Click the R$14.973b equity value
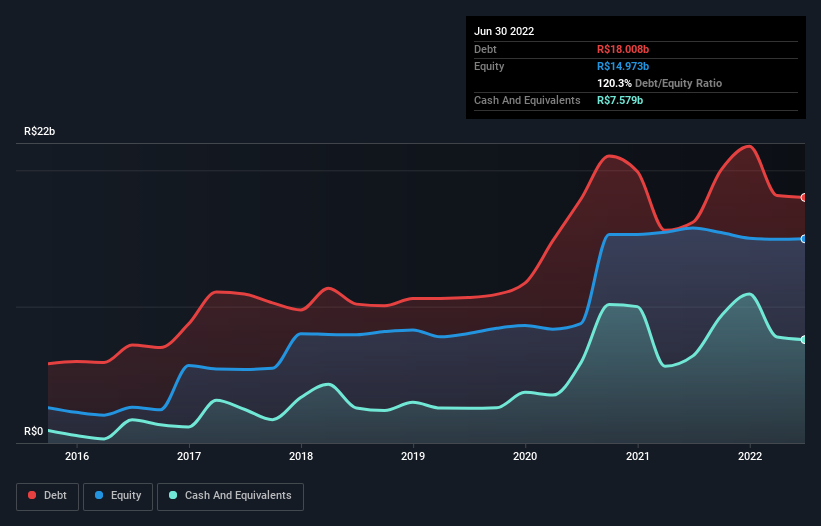This screenshot has height=526, width=821. coord(623,66)
